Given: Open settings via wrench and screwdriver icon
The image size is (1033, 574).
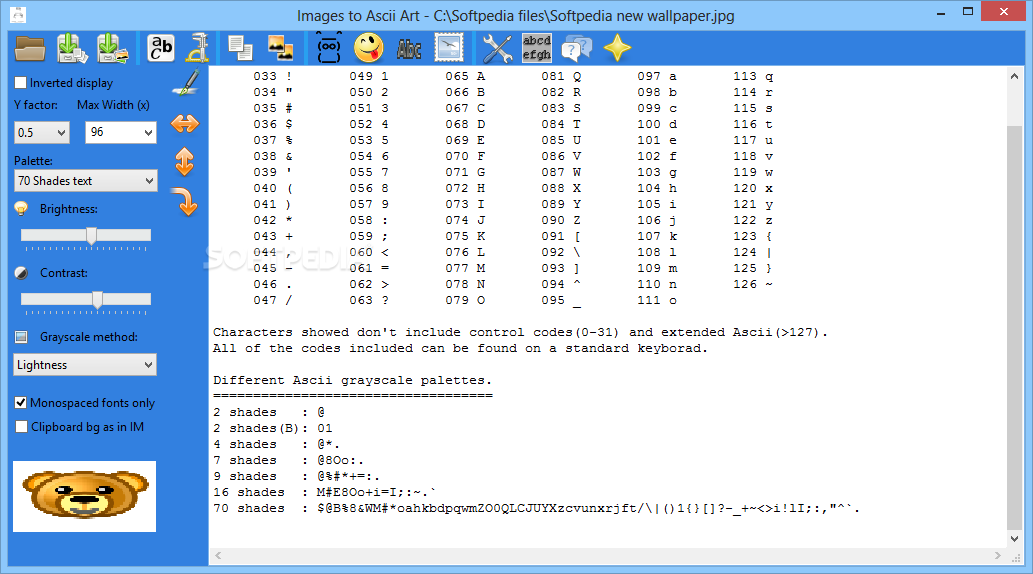Looking at the screenshot, I should 497,49.
